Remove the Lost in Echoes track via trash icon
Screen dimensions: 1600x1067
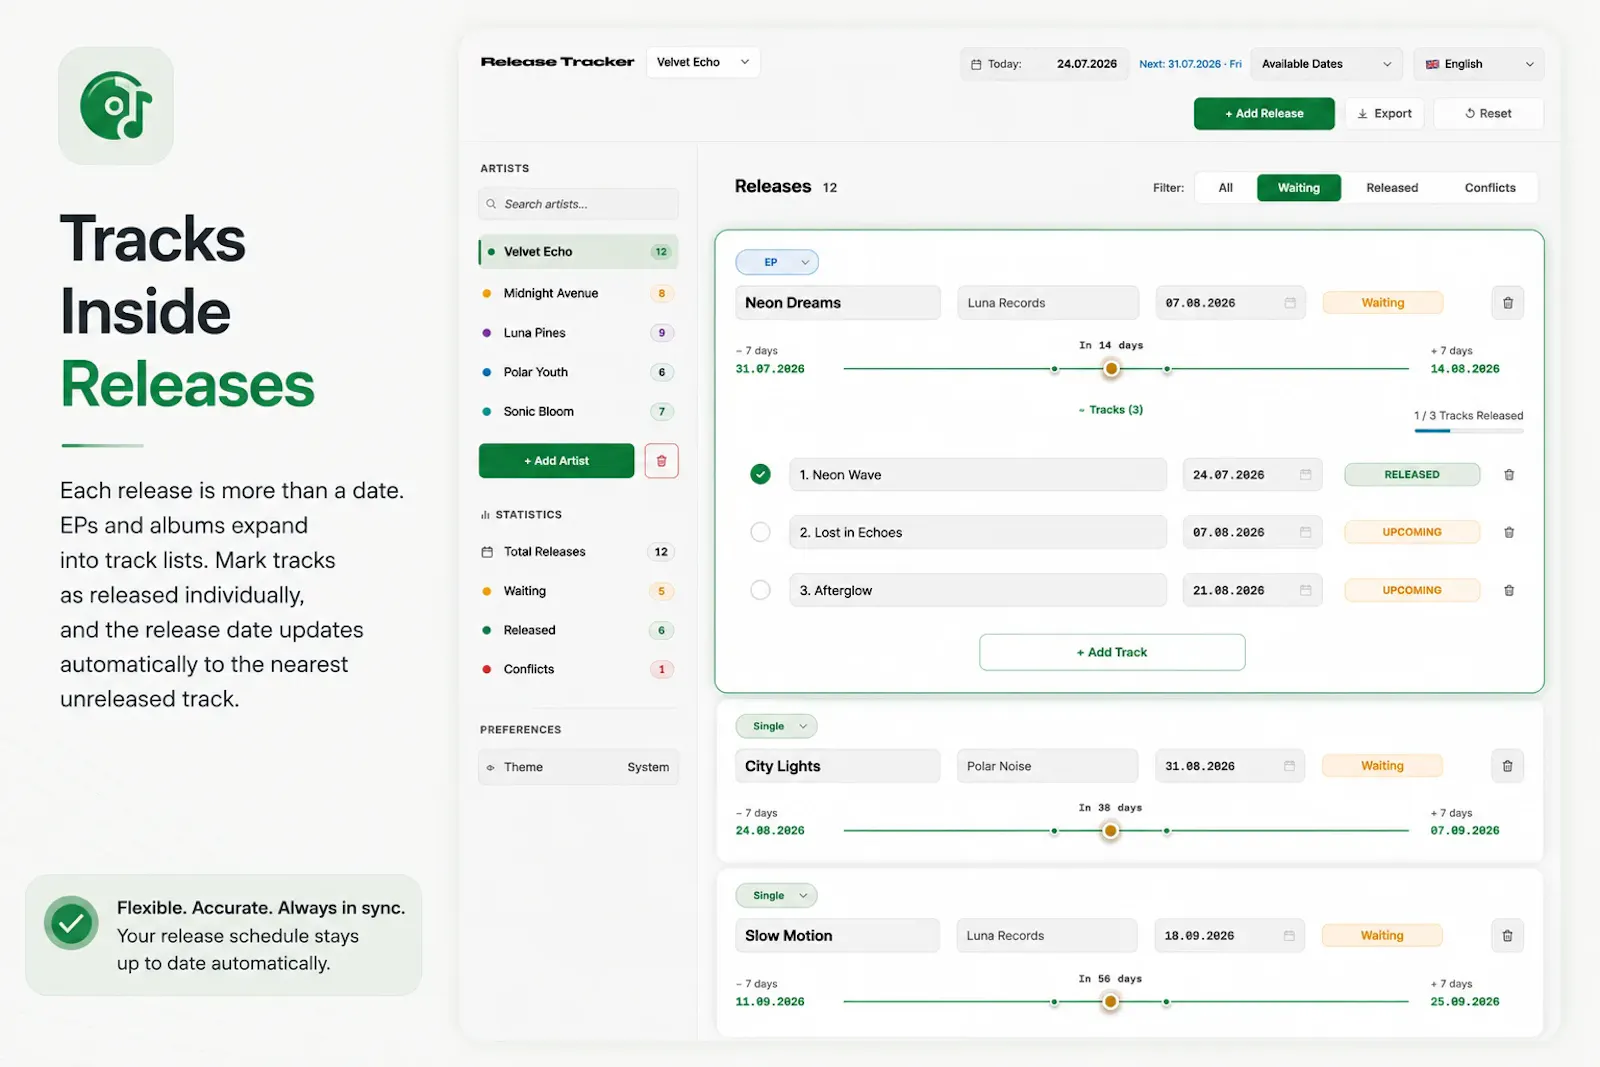(1509, 533)
